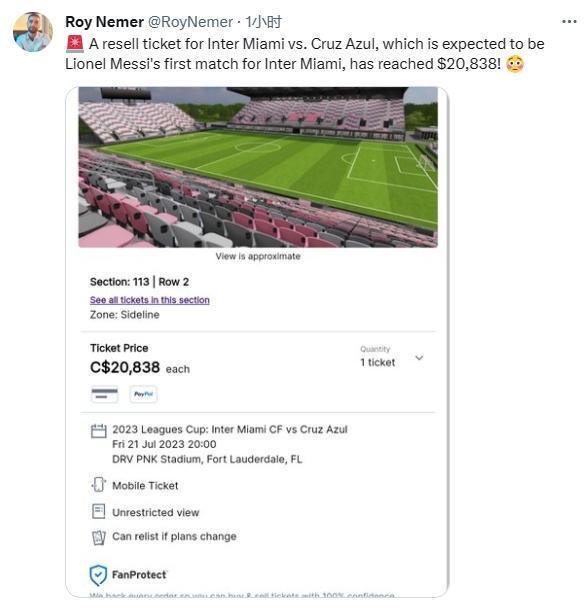587x608 pixels.
Task: Click the relist tickets icon
Action: 98,537
